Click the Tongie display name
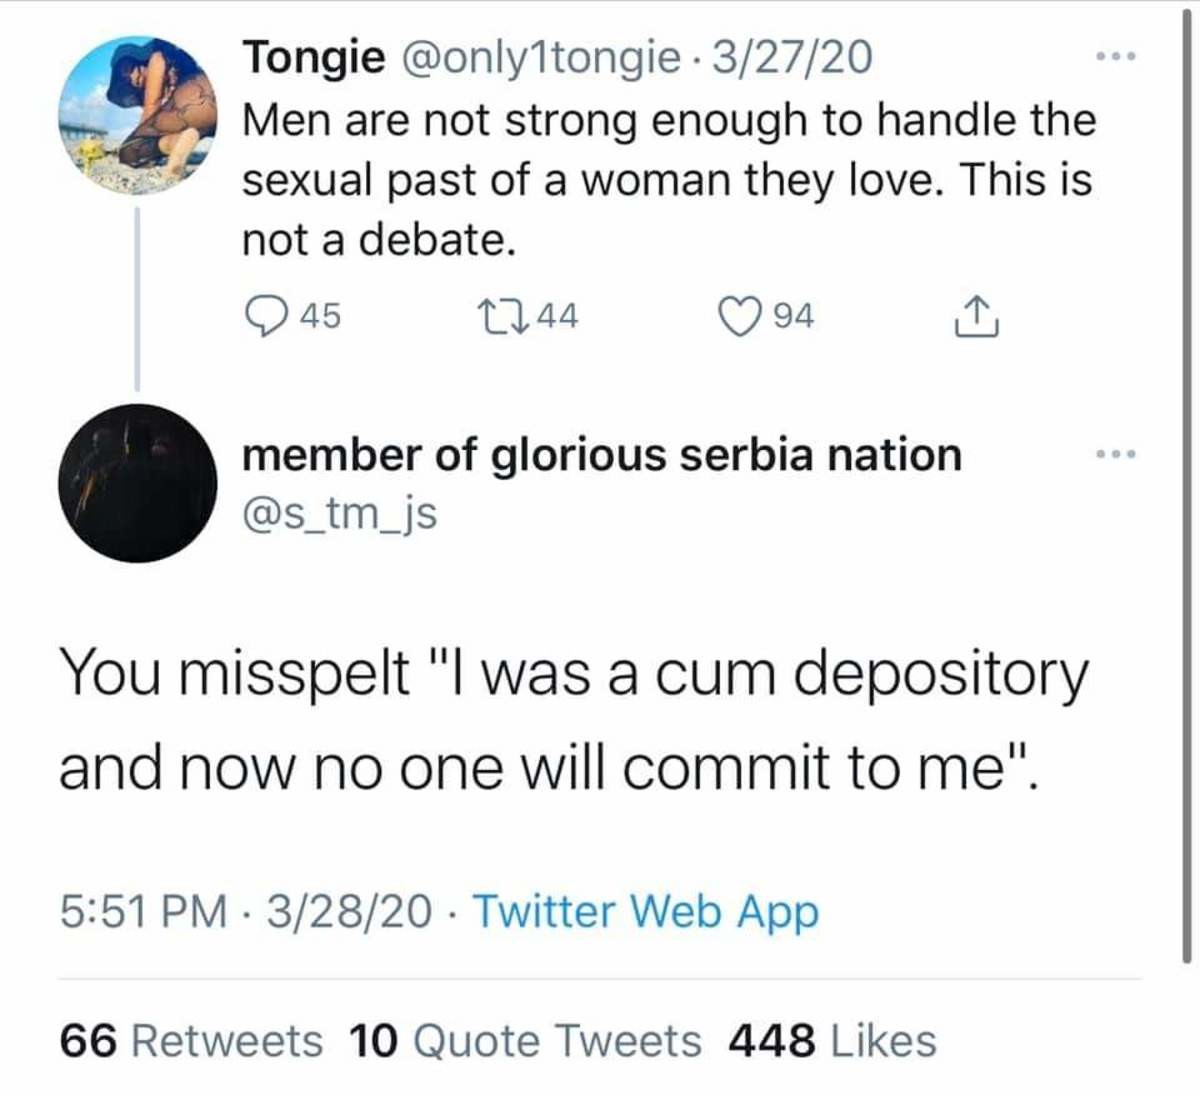The height and width of the screenshot is (1095, 1200). (314, 57)
